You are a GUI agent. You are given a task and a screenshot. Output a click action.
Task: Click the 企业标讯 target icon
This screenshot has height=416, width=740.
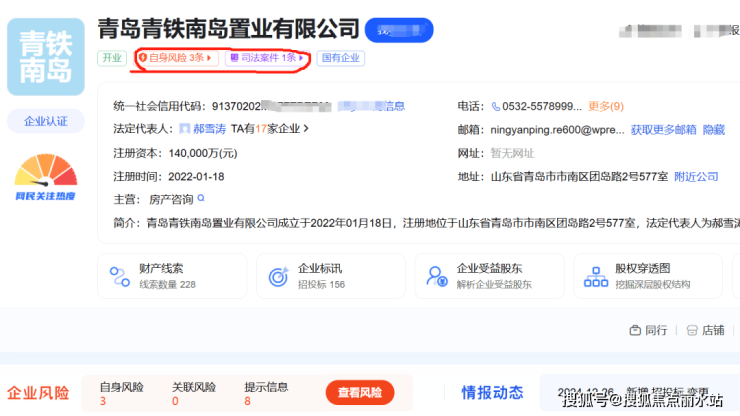(278, 276)
